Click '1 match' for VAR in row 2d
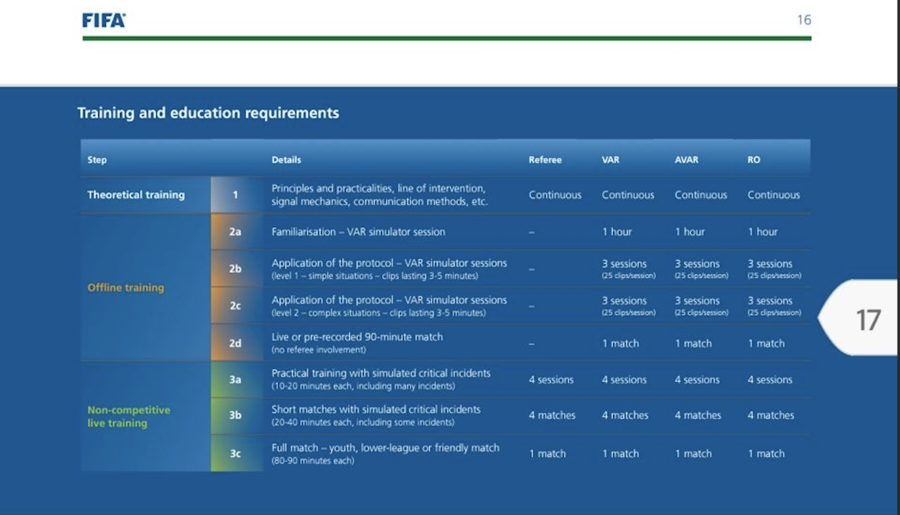The width and height of the screenshot is (900, 515). [620, 343]
